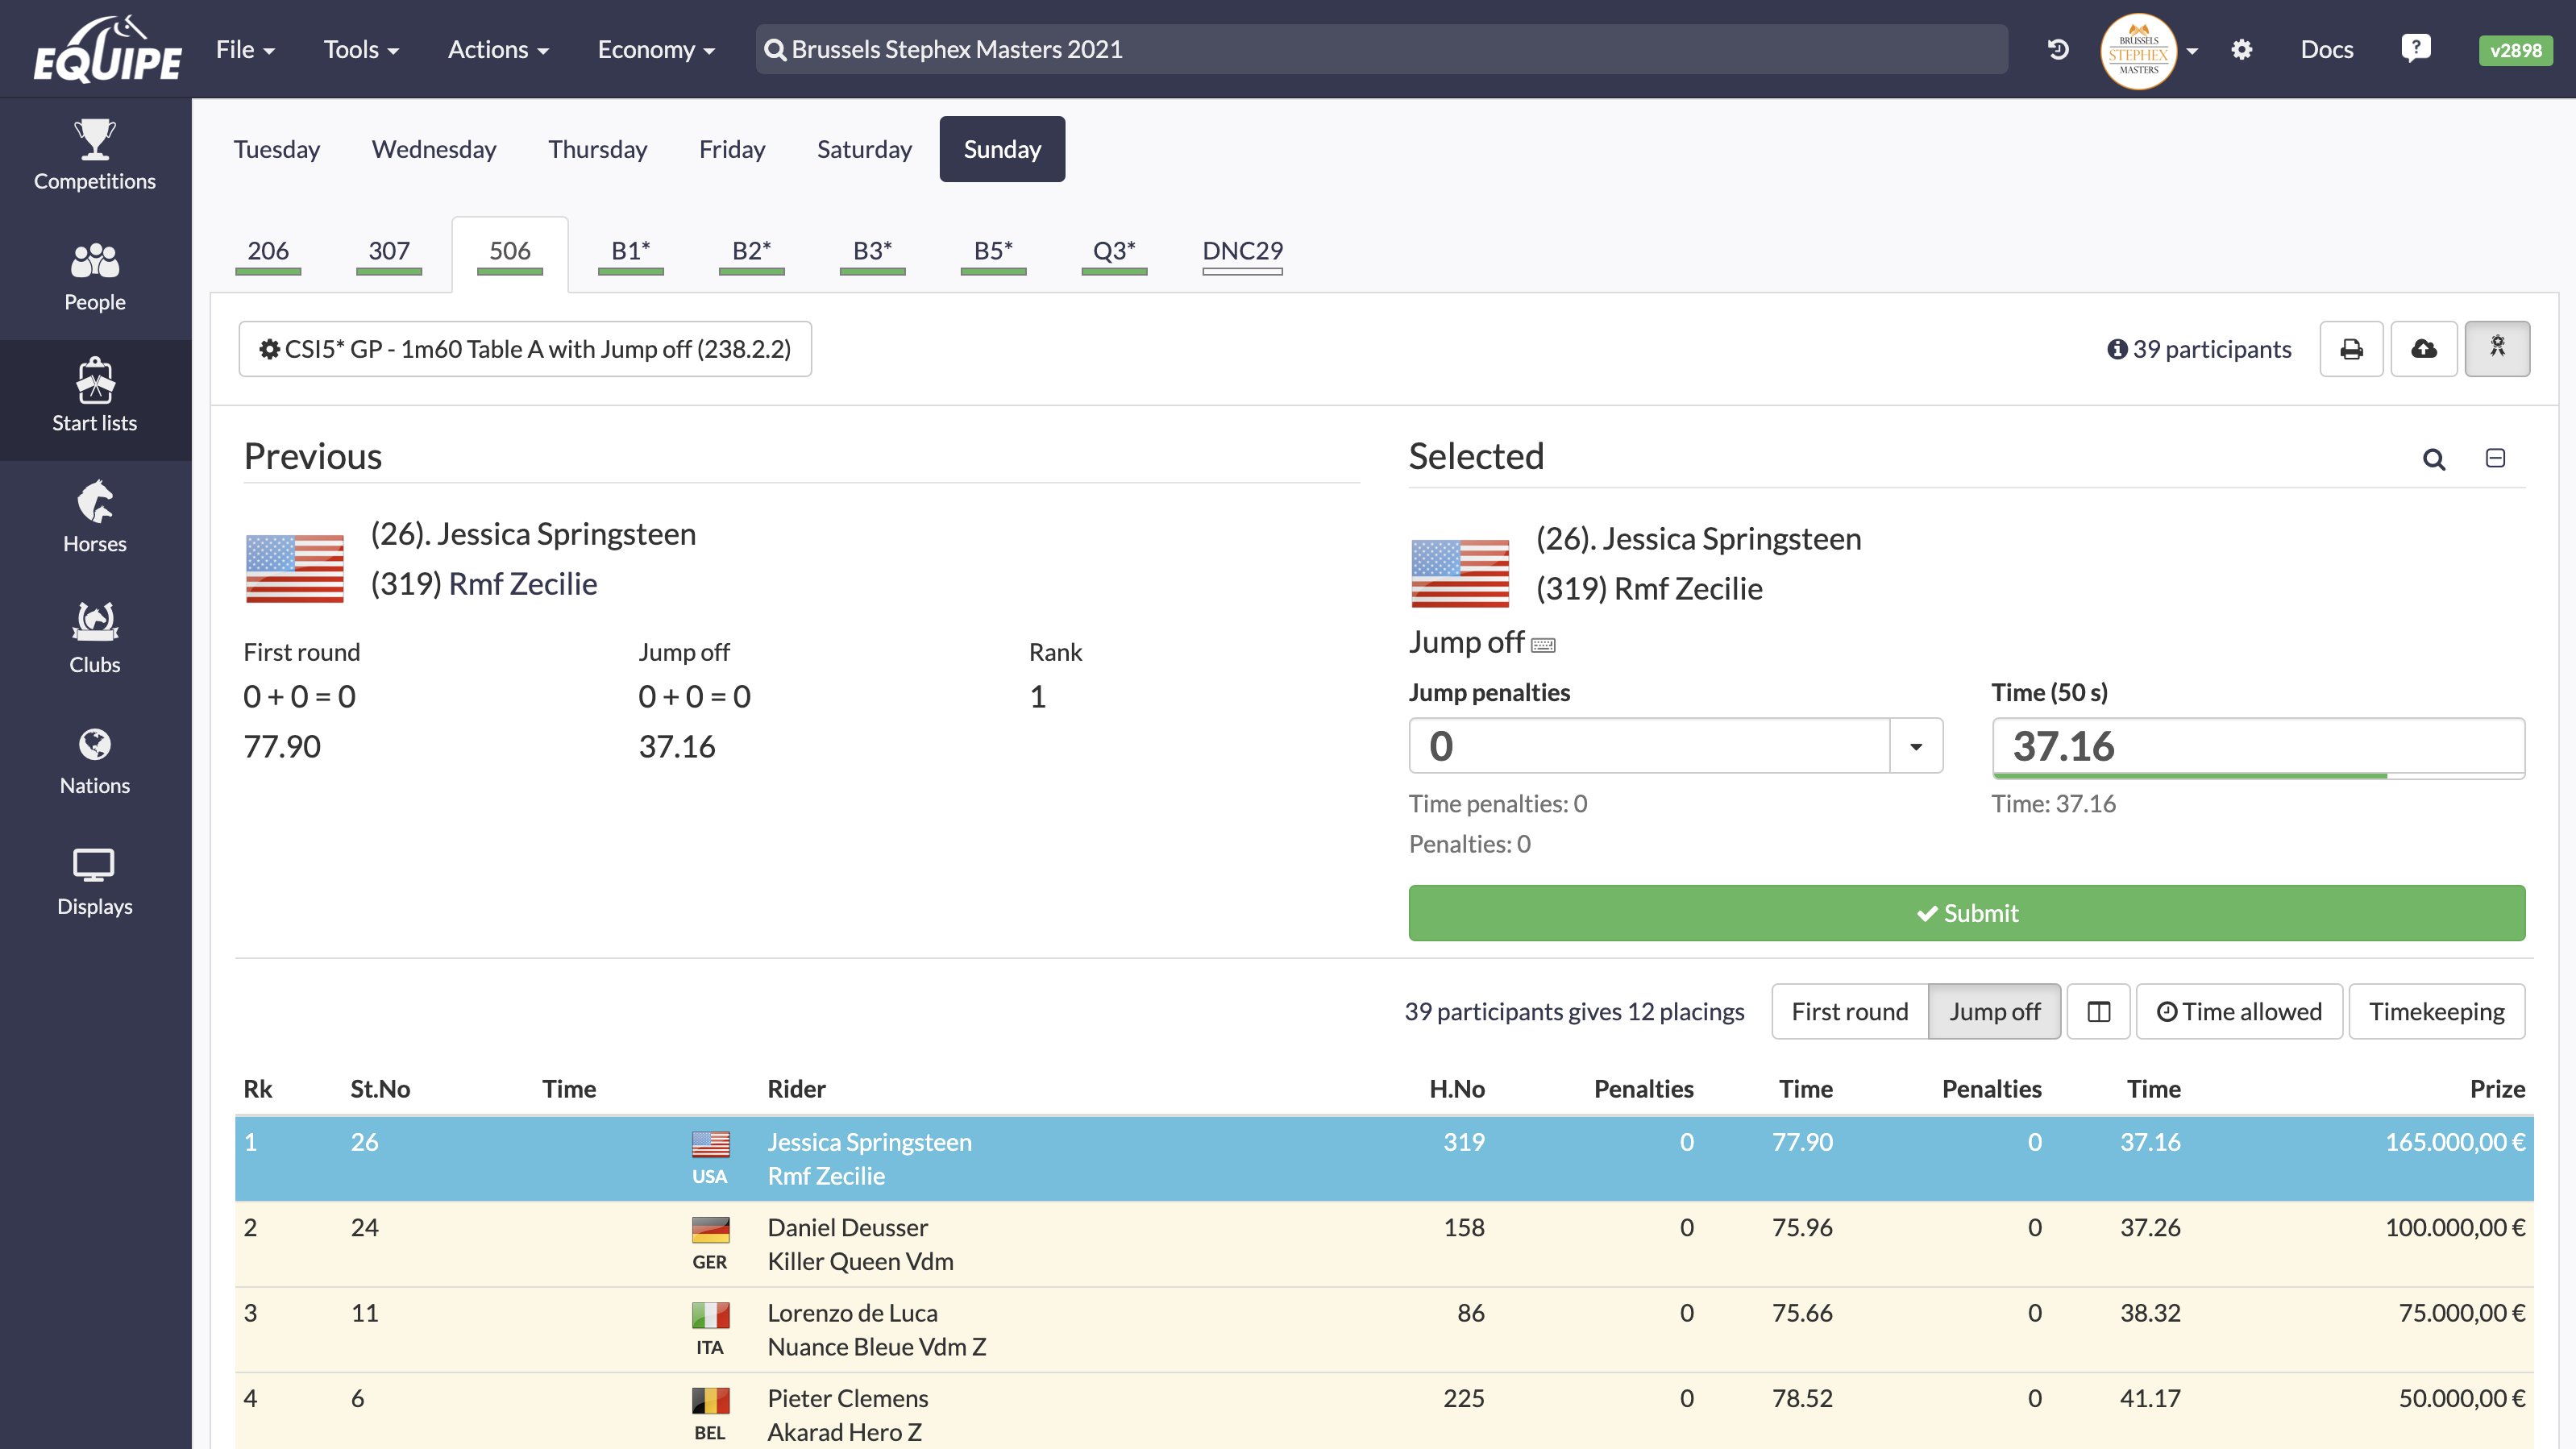The width and height of the screenshot is (2576, 1449).
Task: Select competition tab 506
Action: pos(509,250)
